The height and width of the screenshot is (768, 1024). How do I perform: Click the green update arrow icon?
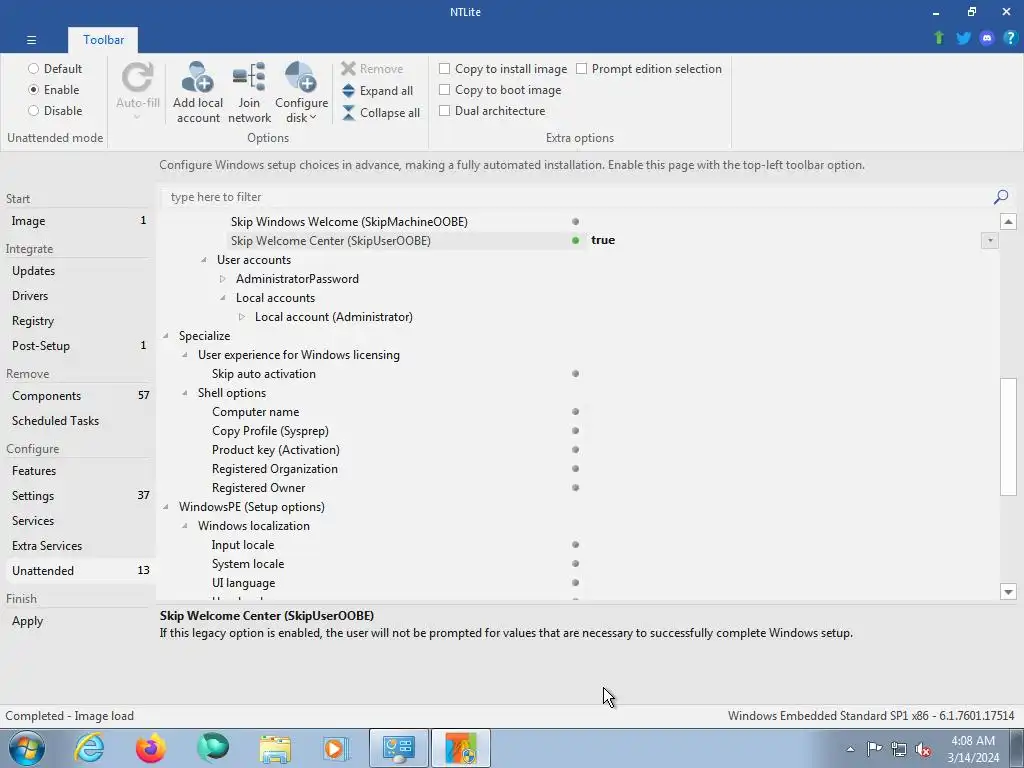click(939, 38)
